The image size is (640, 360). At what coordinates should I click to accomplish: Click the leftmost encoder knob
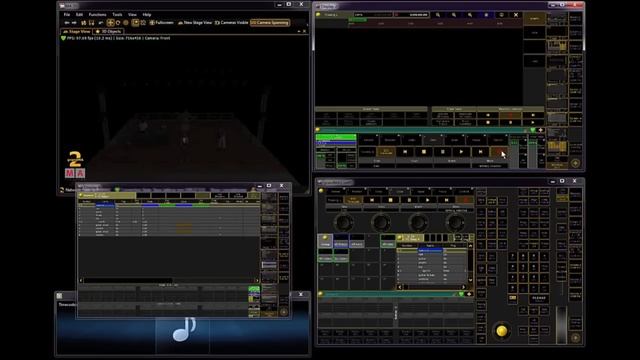coord(343,222)
